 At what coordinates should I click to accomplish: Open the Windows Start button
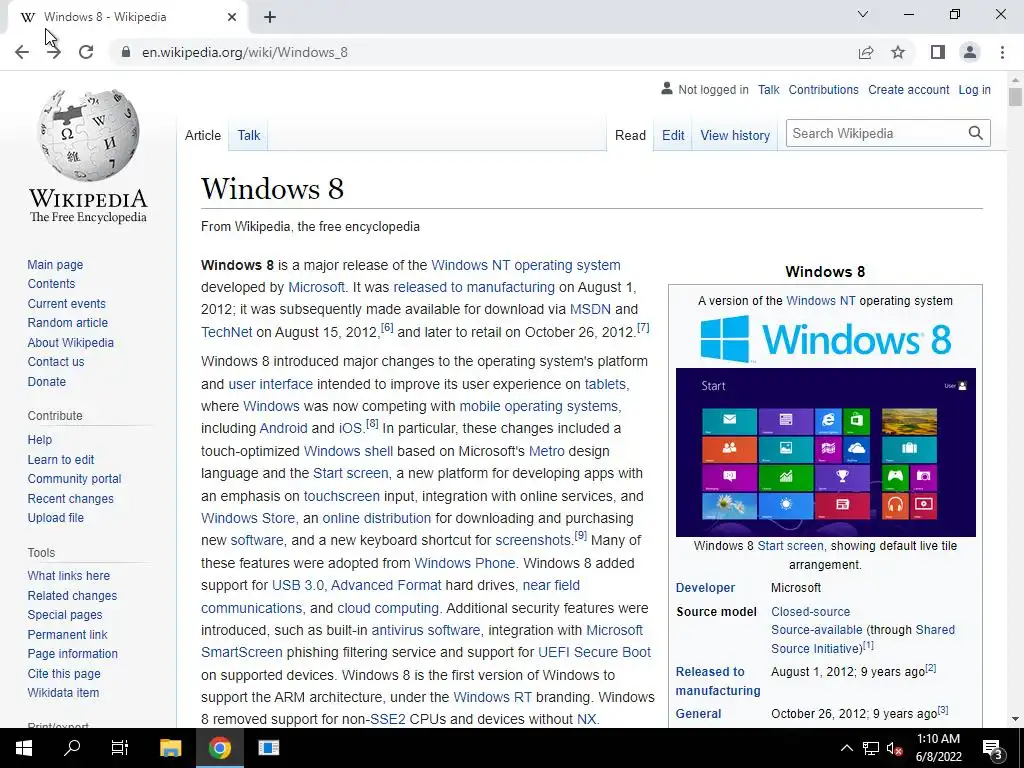point(24,748)
